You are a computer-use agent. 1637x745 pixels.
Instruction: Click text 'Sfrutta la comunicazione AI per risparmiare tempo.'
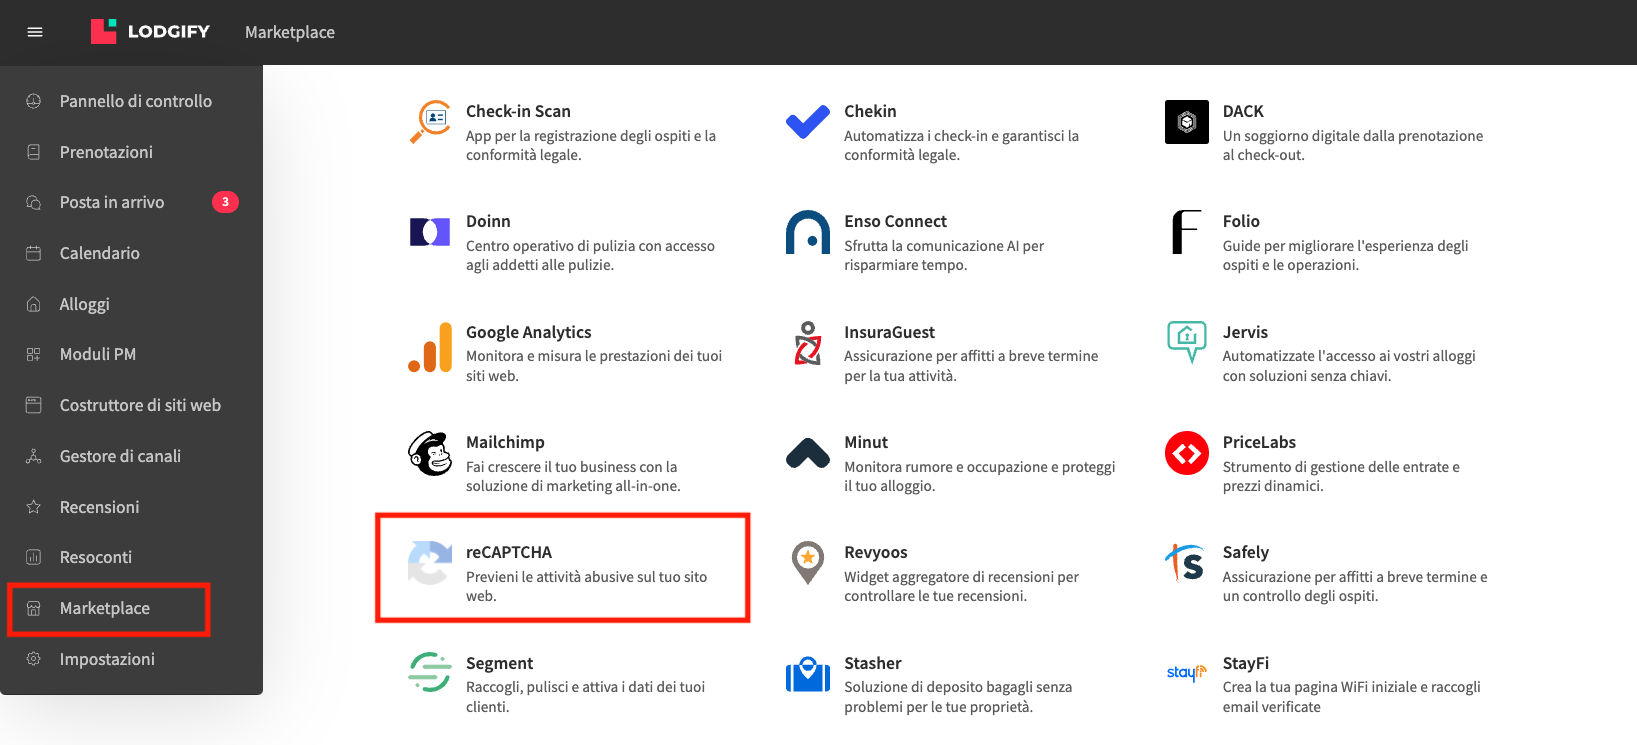coord(944,255)
